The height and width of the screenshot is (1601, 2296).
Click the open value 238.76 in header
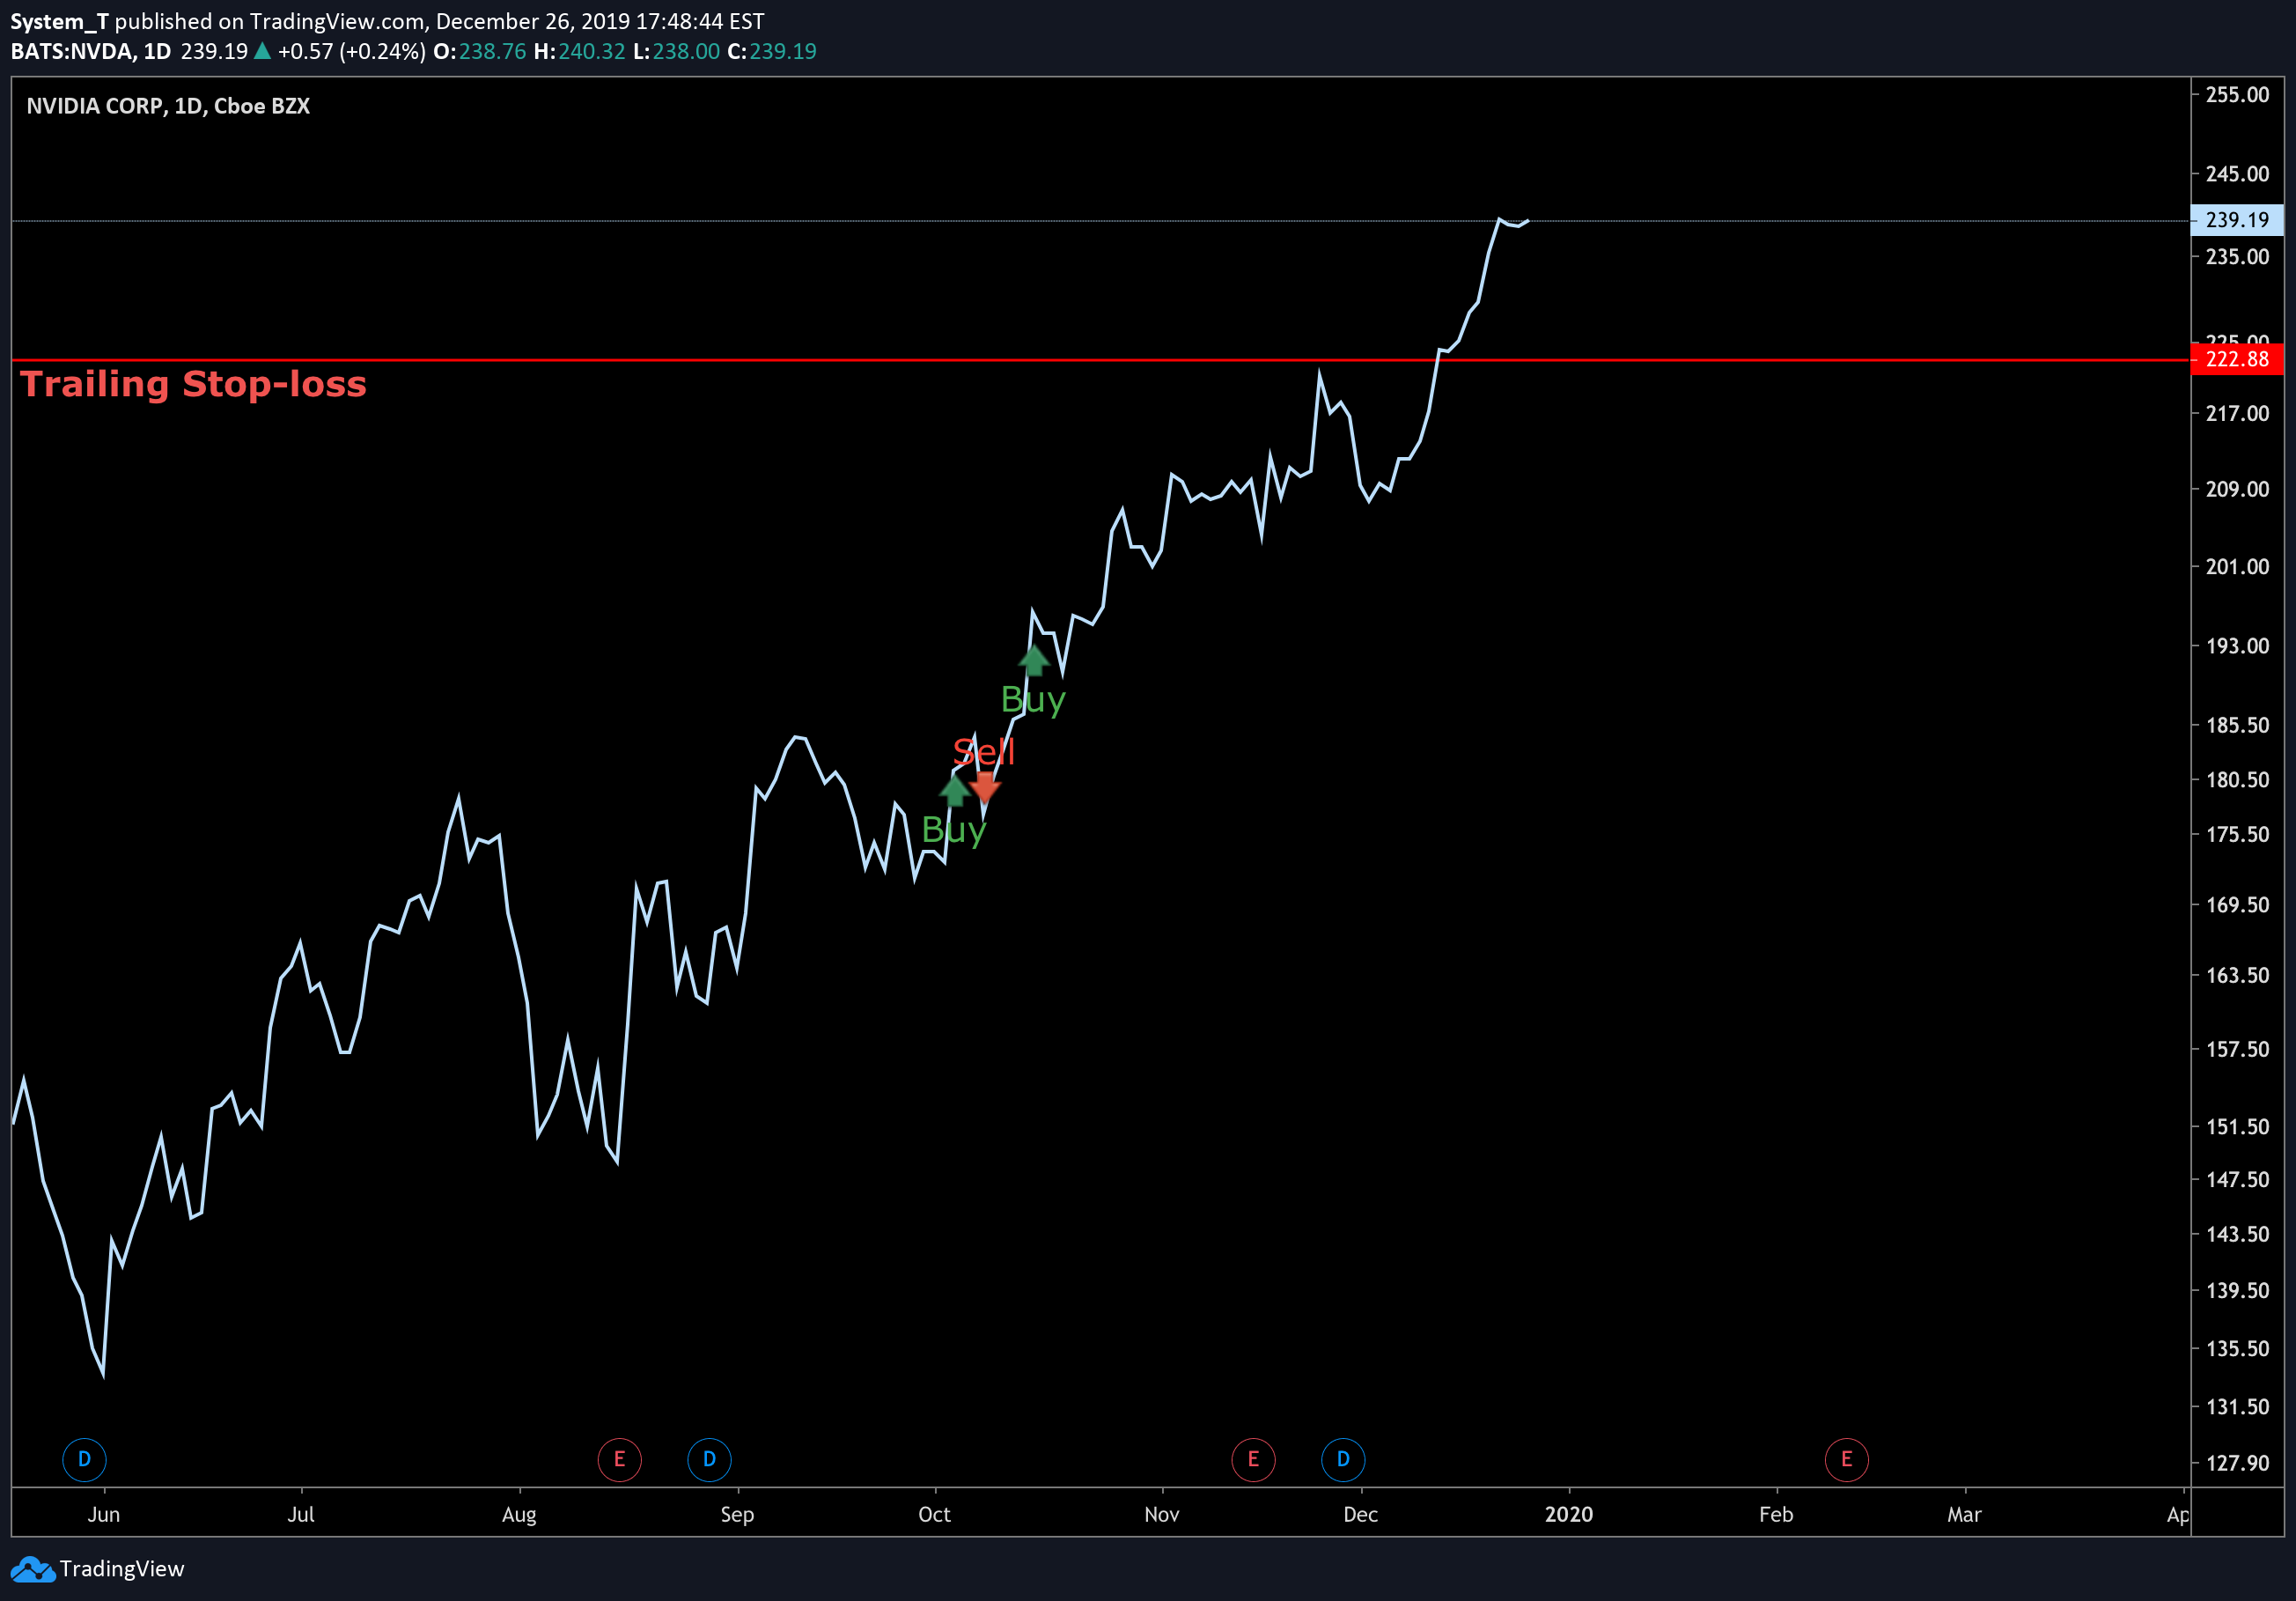point(492,51)
